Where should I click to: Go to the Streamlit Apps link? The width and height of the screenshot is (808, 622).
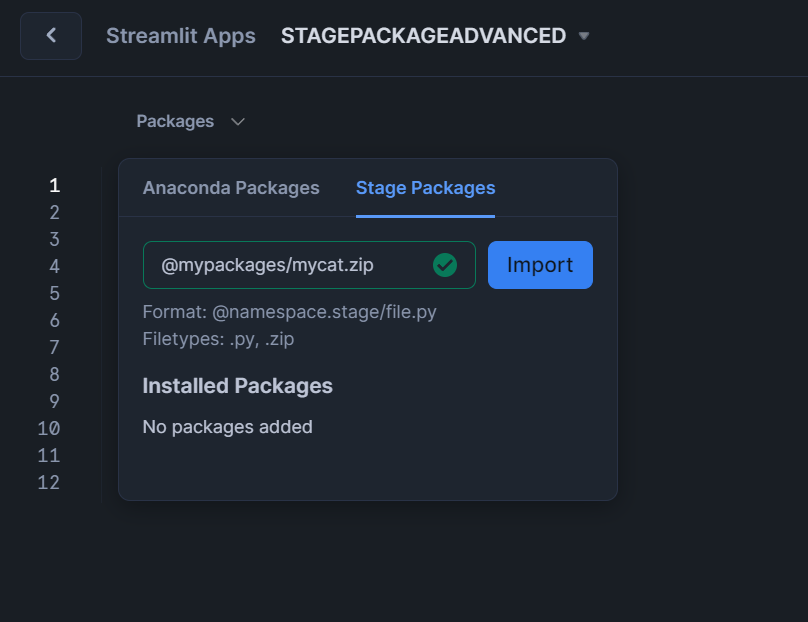click(x=181, y=36)
